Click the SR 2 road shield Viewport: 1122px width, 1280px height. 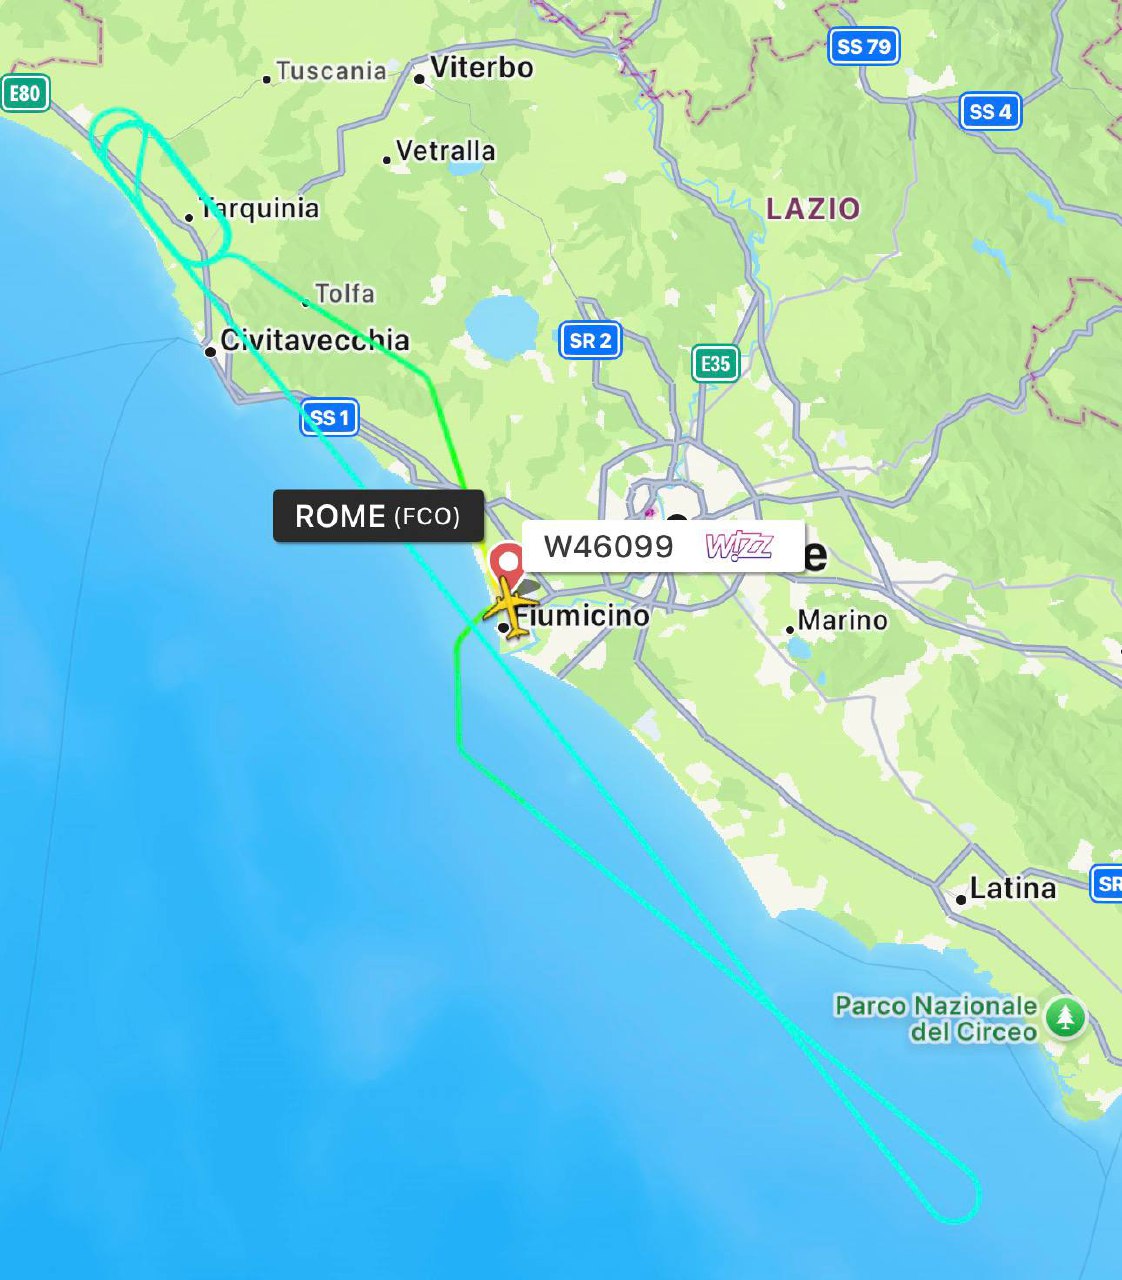pos(590,340)
